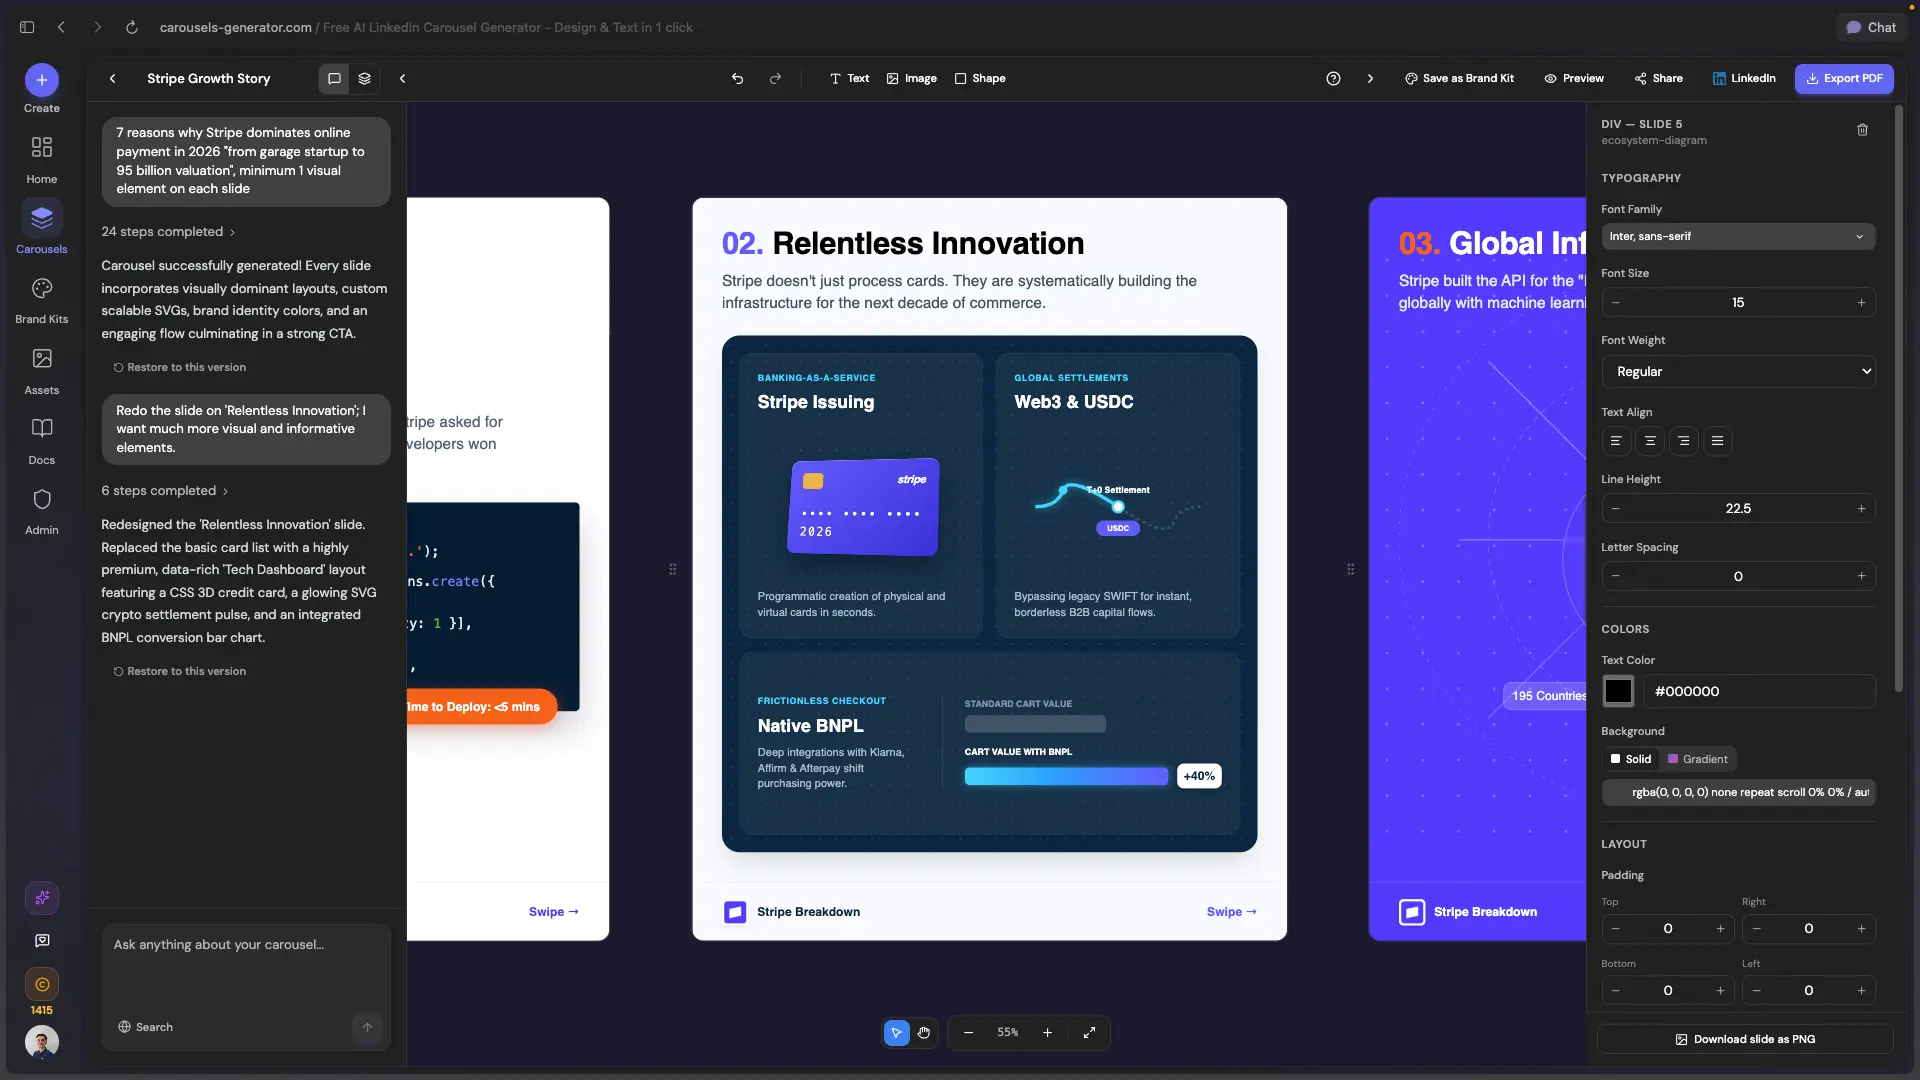Click the credits coin icon
Screen dimensions: 1920x1080
pos(42,985)
